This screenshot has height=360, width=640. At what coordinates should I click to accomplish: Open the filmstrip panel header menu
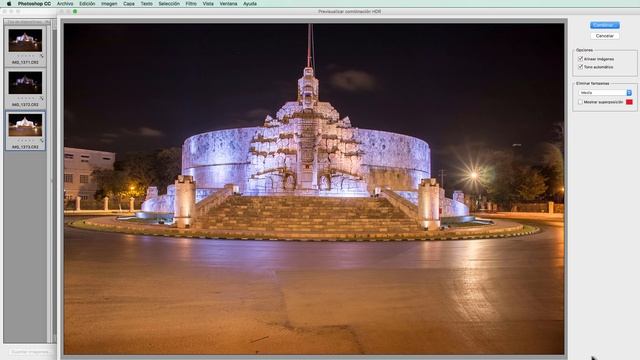(48, 22)
